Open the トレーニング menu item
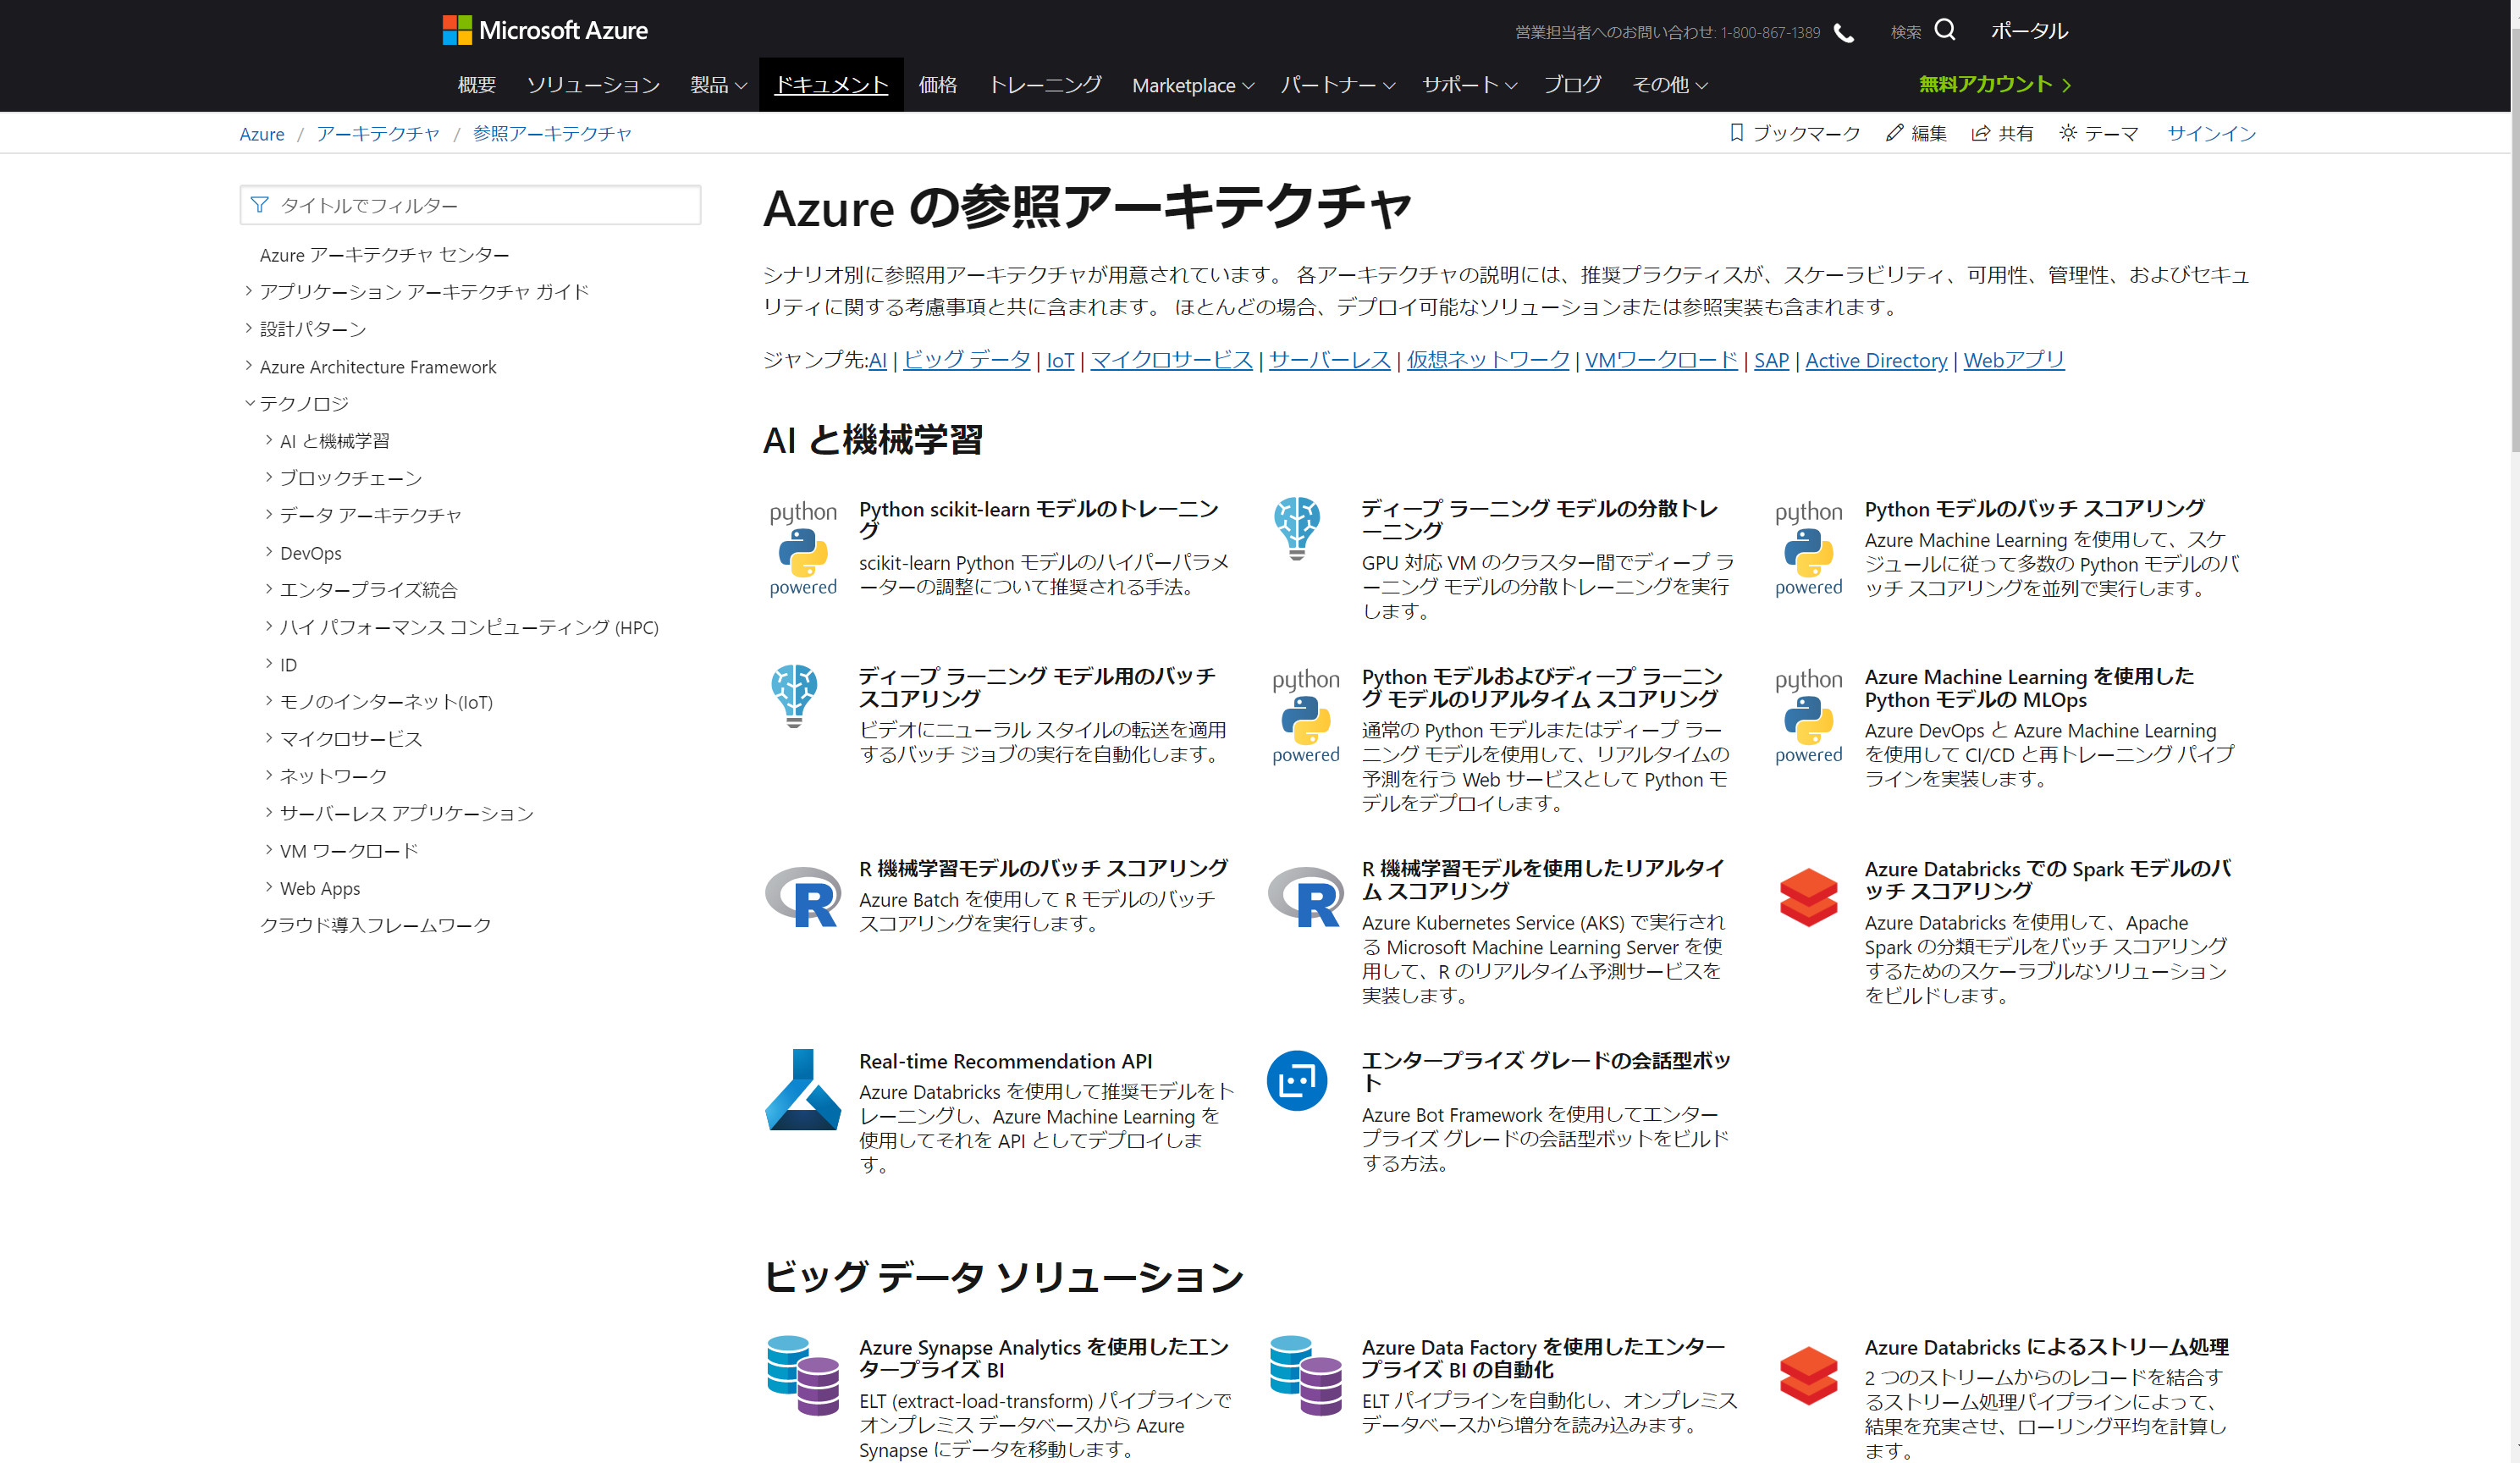The height and width of the screenshot is (1463, 2520). click(1044, 85)
